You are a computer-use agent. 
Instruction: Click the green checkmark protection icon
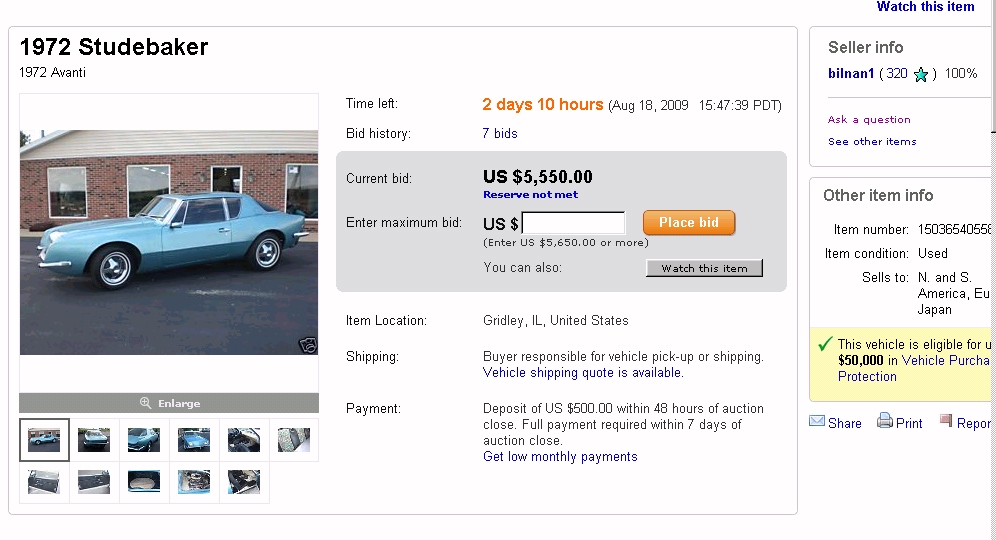[825, 344]
